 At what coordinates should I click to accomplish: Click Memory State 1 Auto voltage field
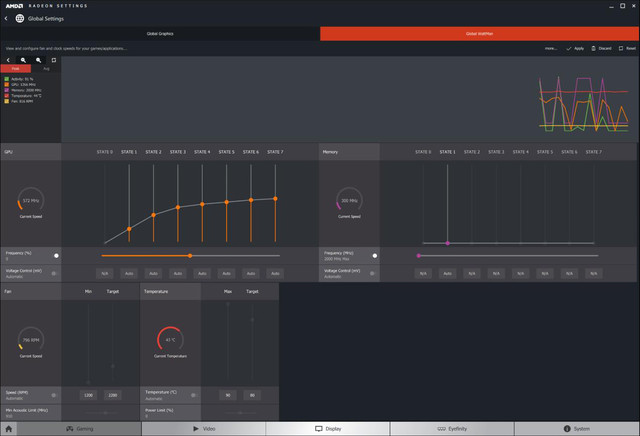pos(447,273)
